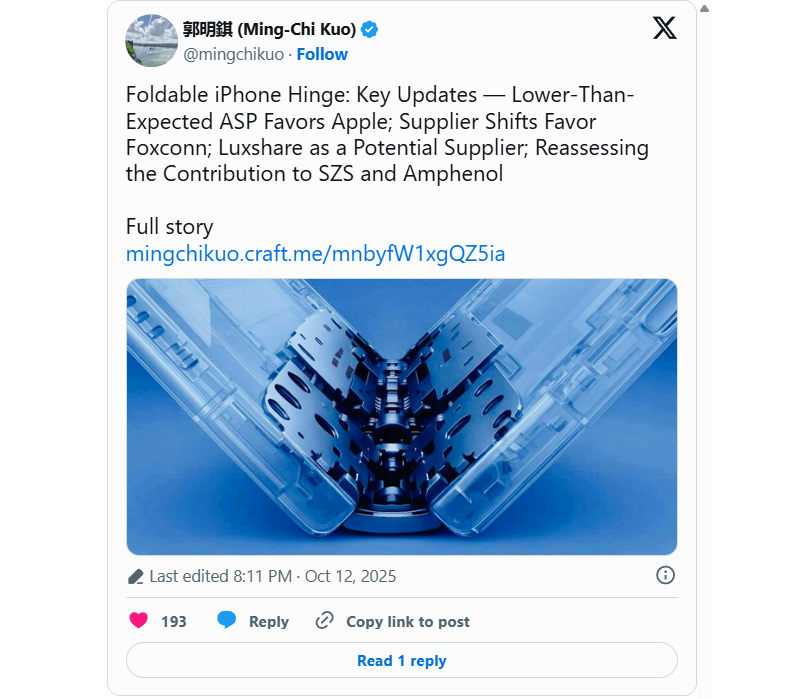Open the mingchikuo.craft.me full story link

coord(315,254)
